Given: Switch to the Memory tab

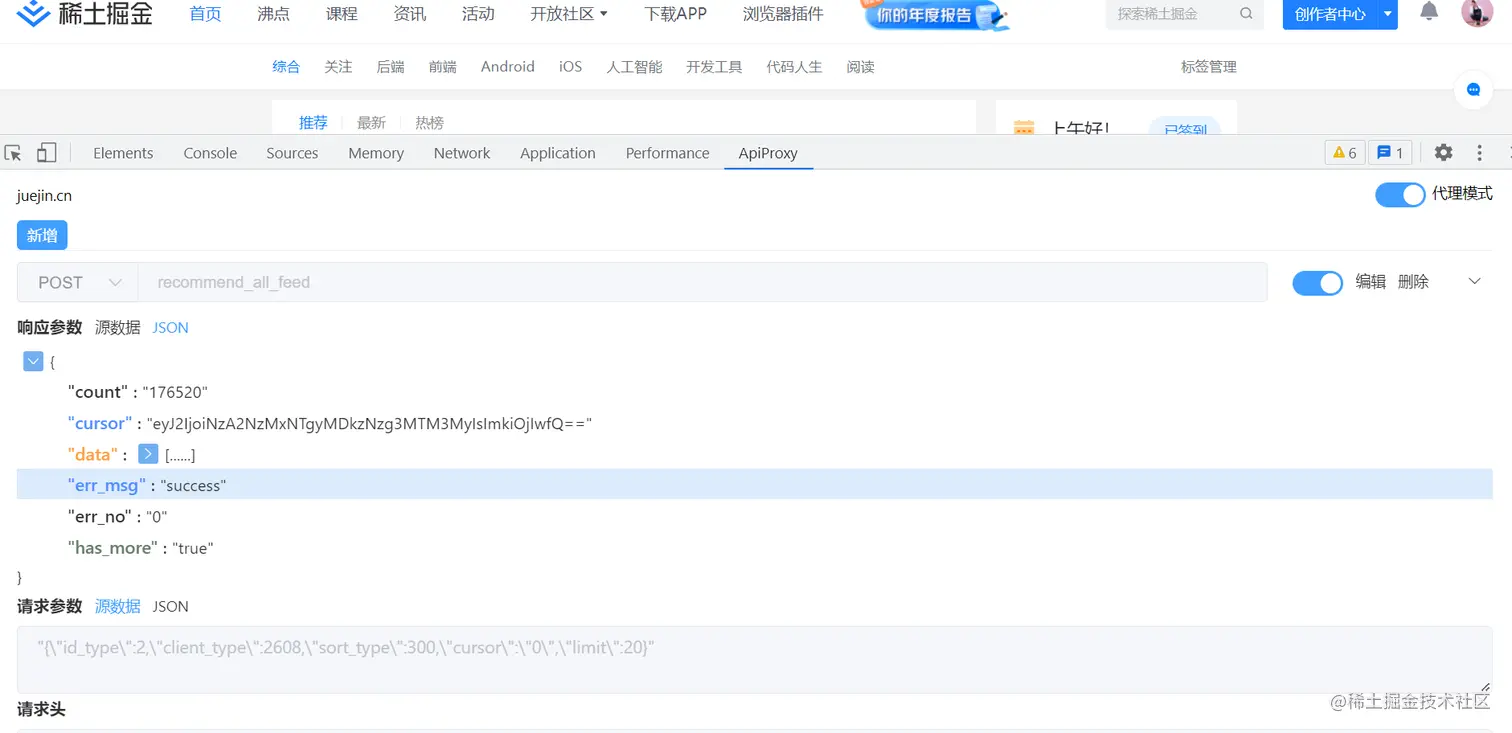Looking at the screenshot, I should (376, 153).
